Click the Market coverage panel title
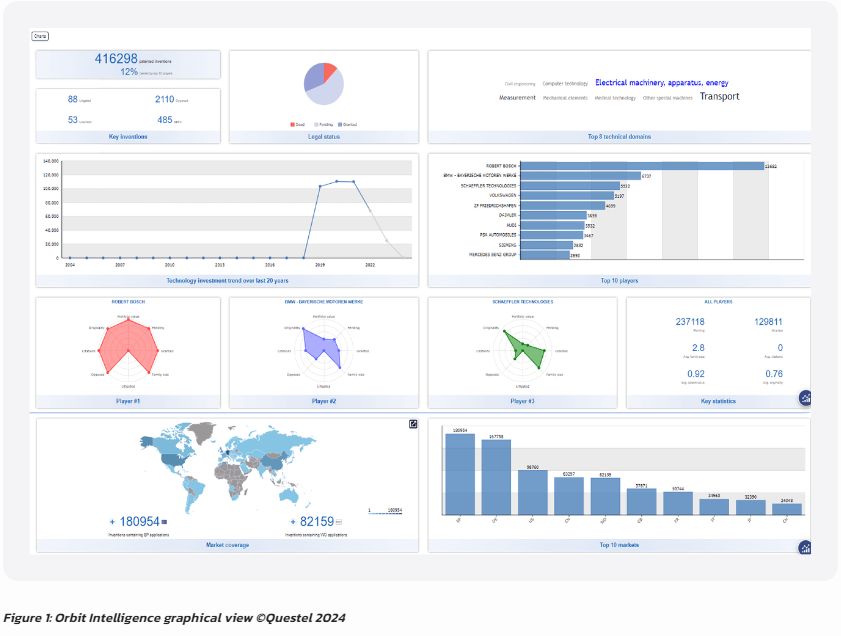The height and width of the screenshot is (636, 841). pyautogui.click(x=227, y=545)
